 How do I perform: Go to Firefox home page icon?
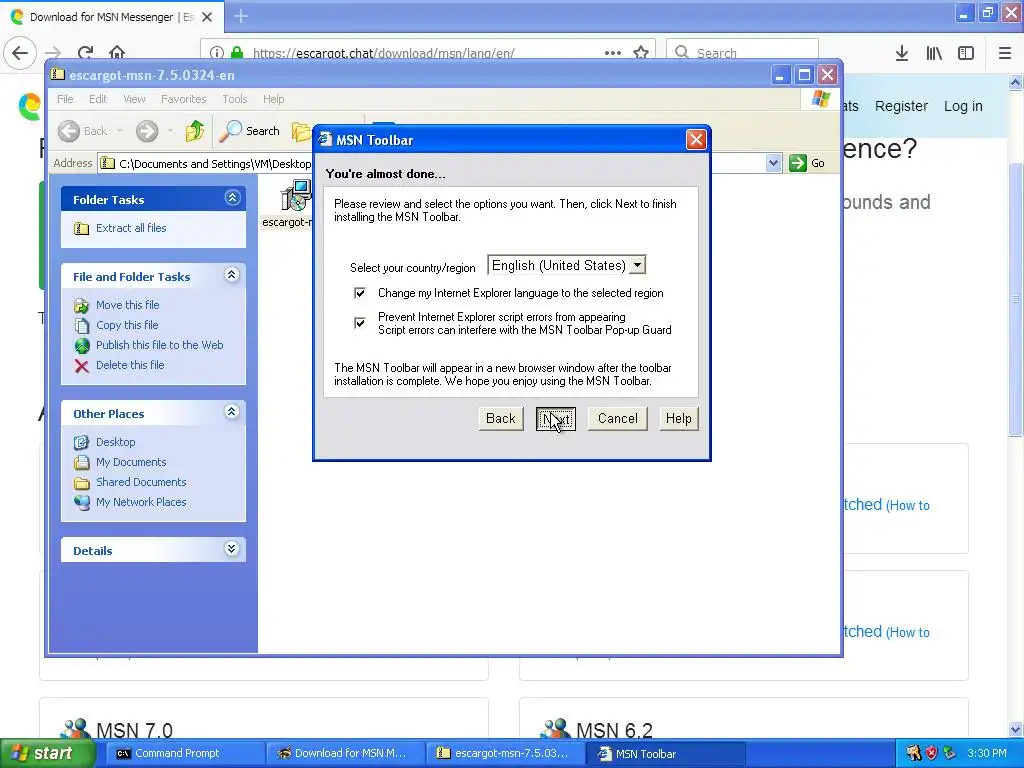point(117,53)
